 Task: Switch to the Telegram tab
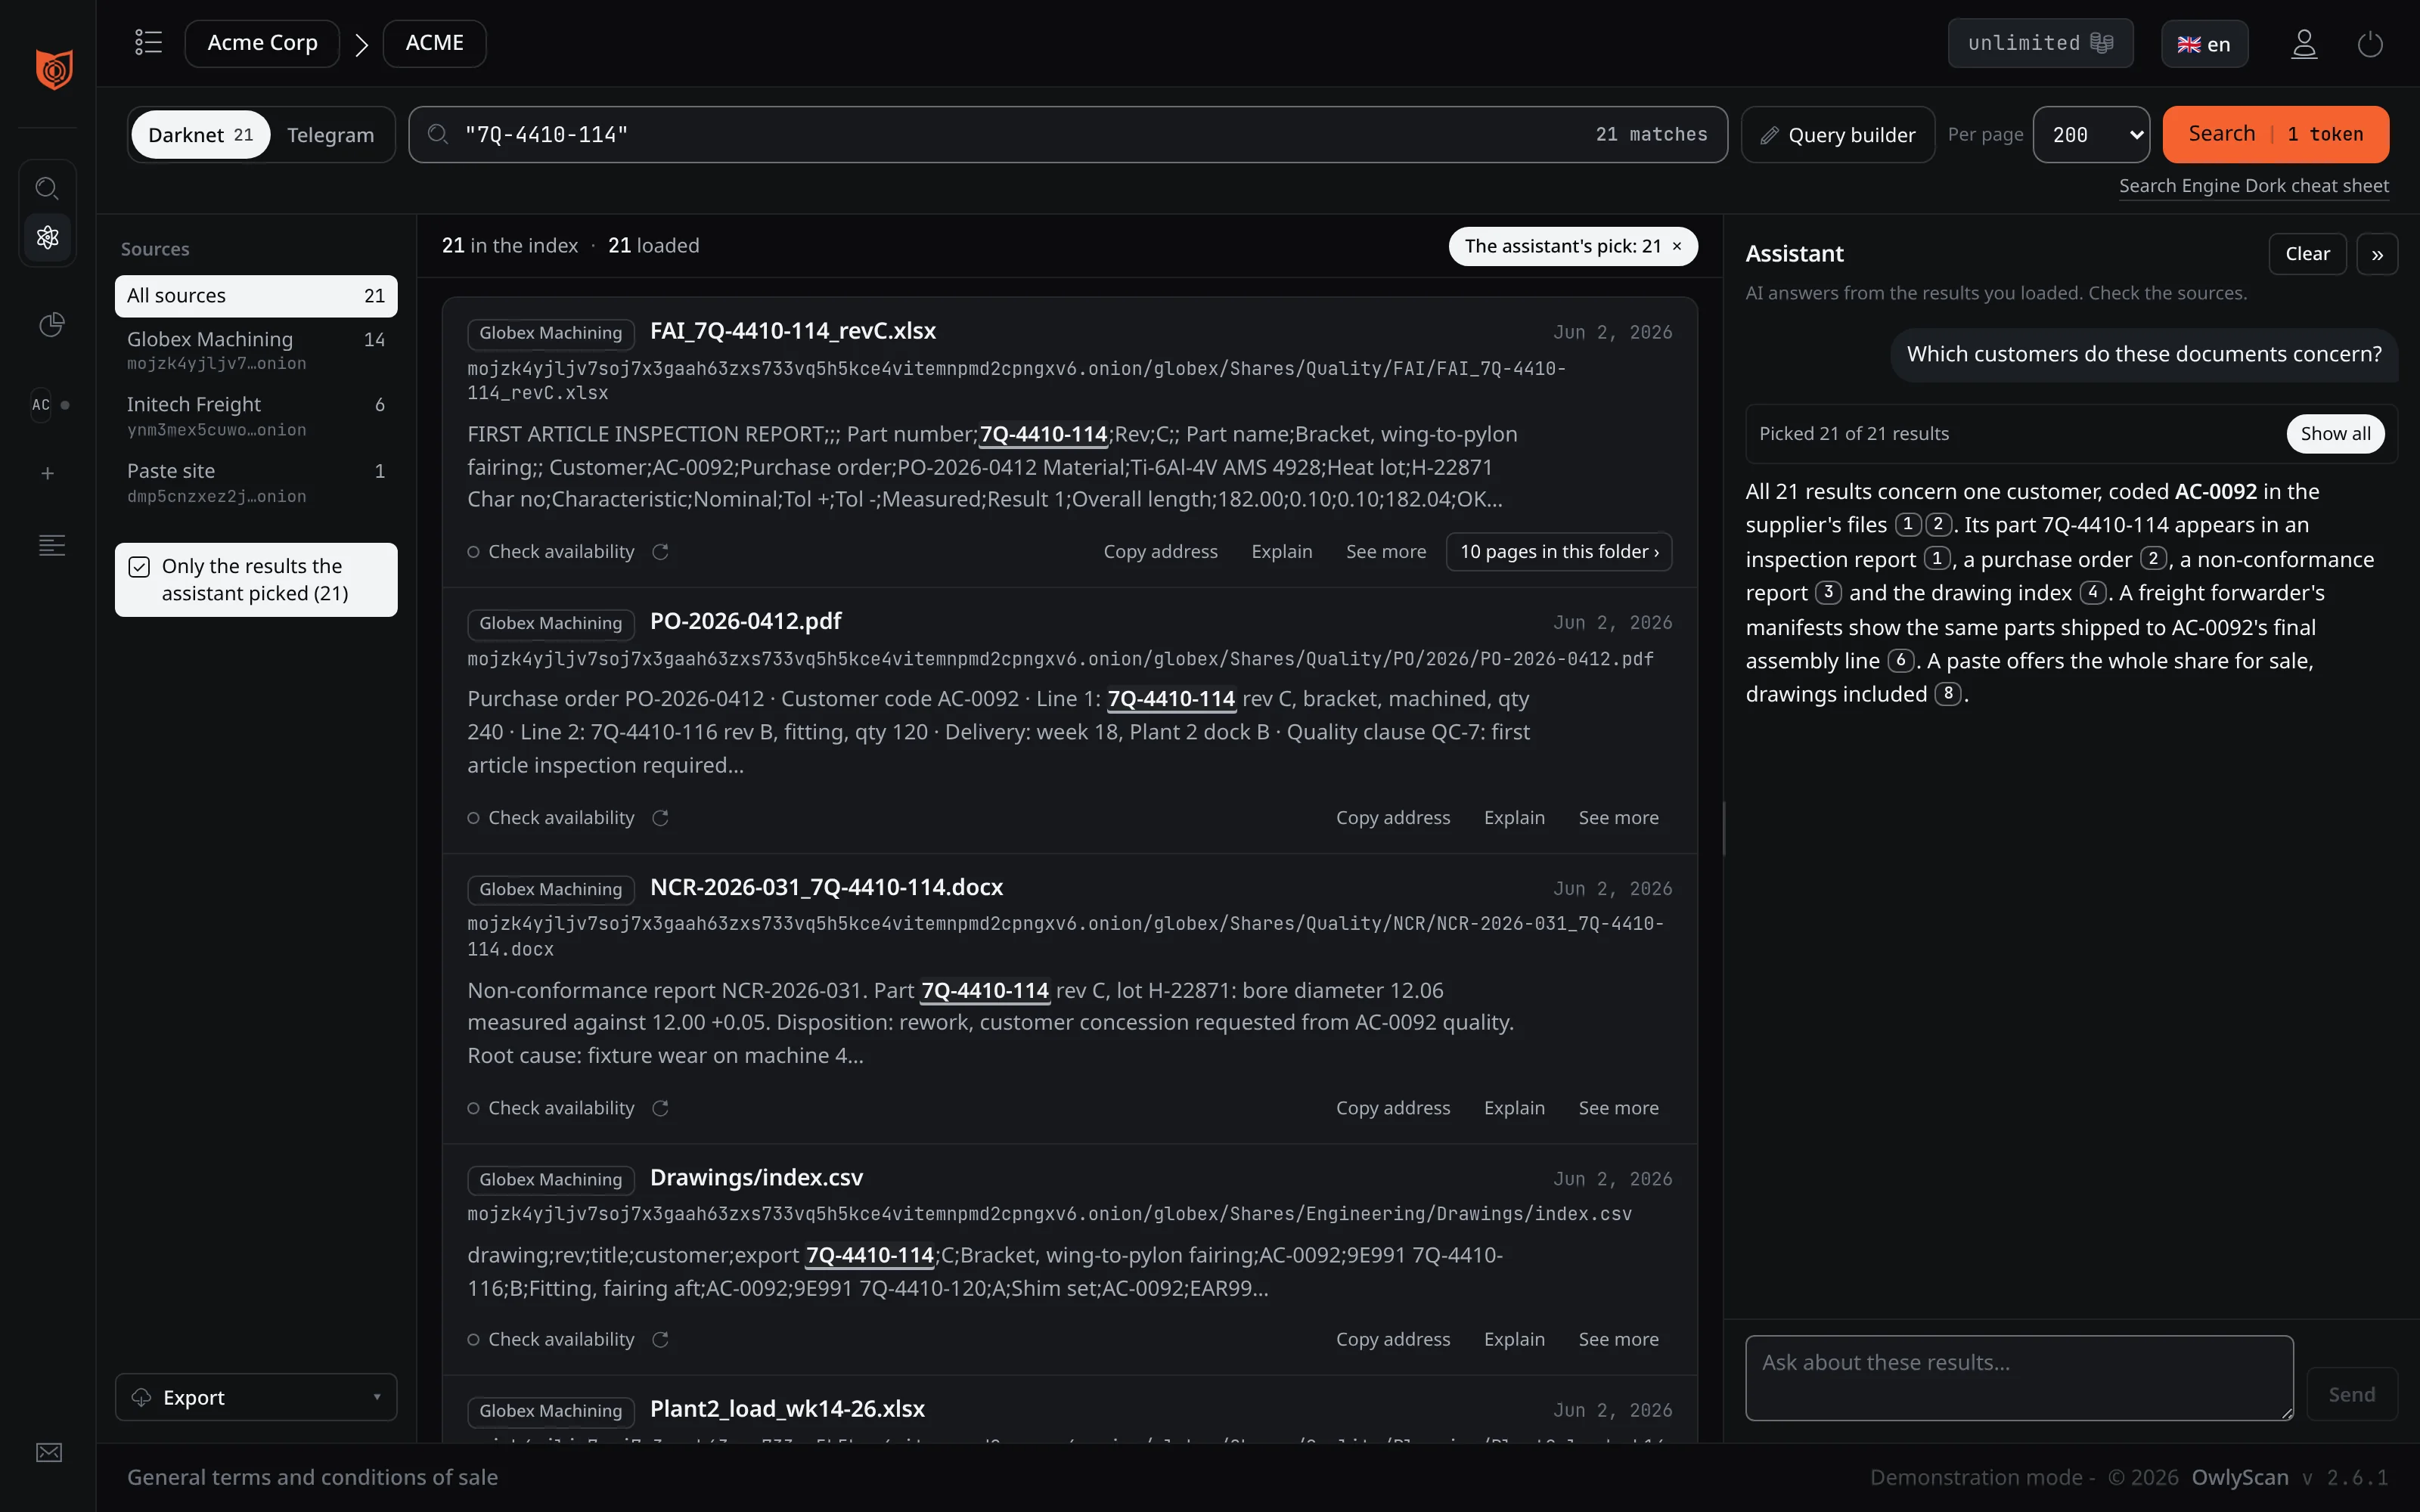[x=330, y=135]
